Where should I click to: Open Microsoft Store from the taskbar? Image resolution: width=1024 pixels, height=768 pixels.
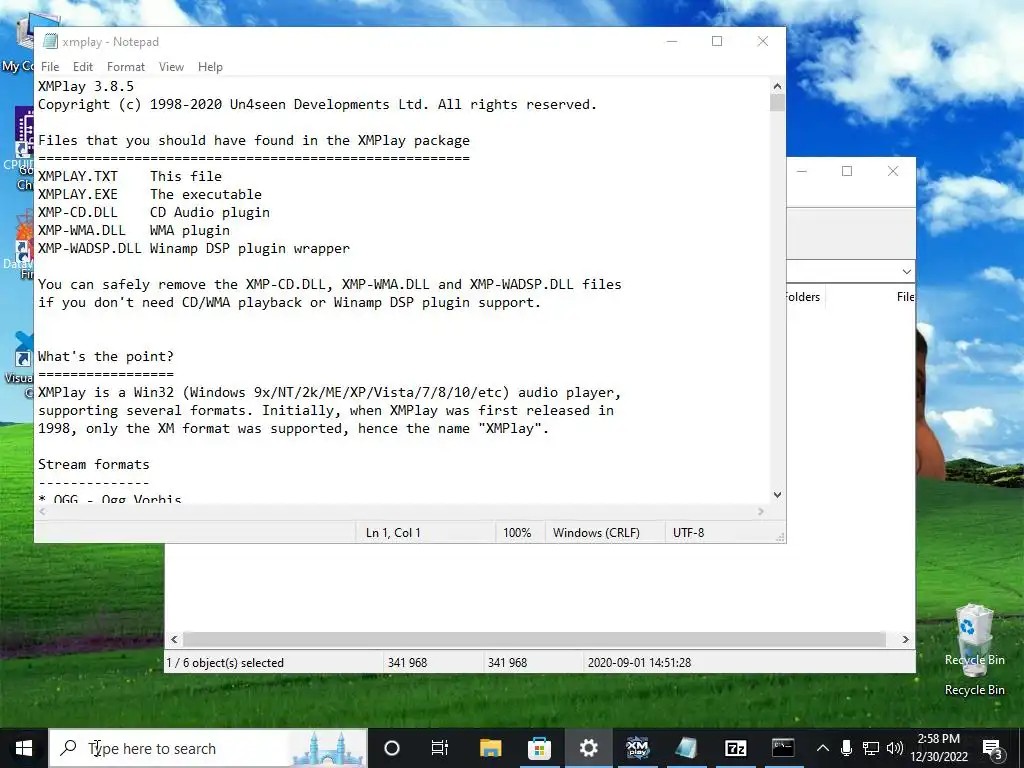point(539,748)
